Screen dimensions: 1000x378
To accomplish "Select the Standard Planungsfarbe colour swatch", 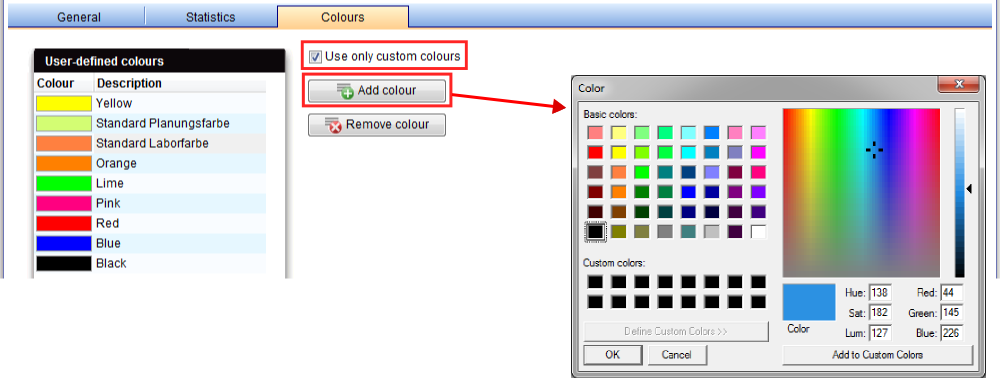I will (x=64, y=123).
